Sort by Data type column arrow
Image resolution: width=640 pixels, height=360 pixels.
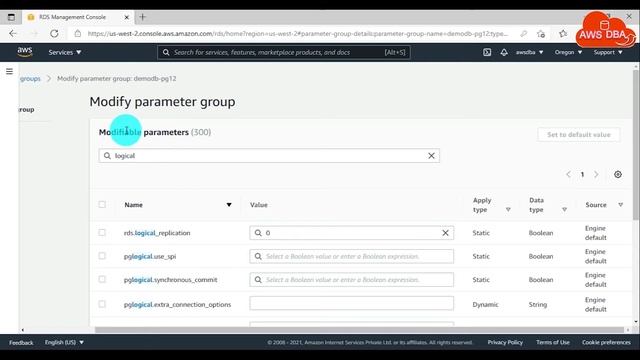(564, 209)
